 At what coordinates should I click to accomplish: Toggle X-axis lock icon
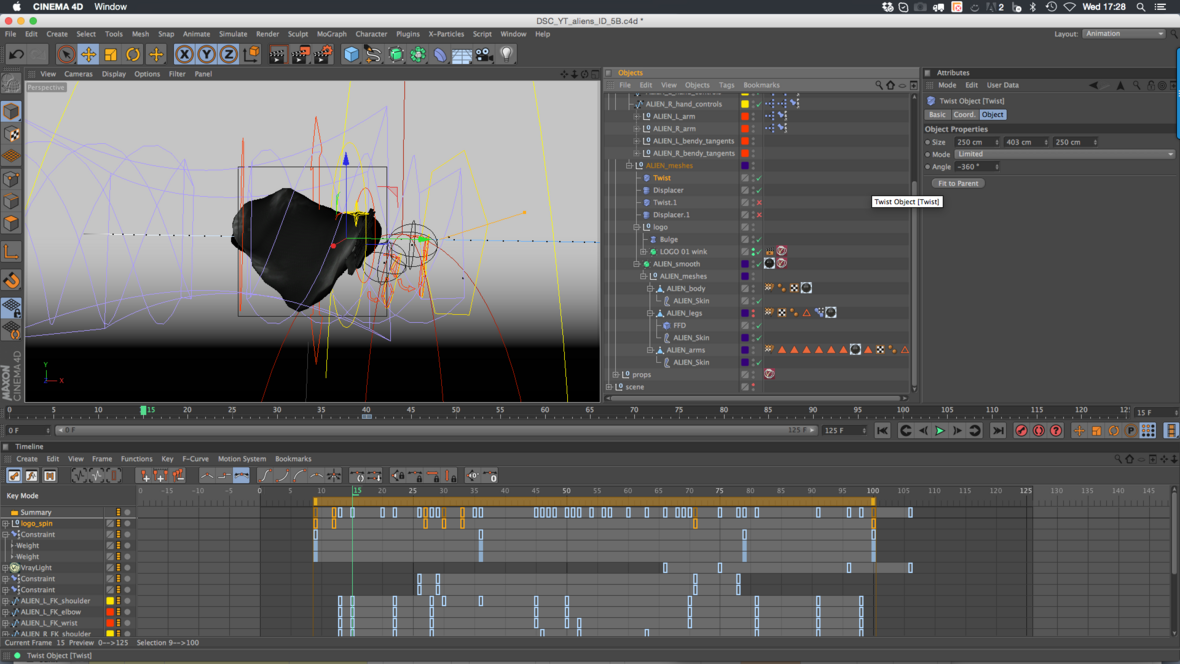(184, 54)
